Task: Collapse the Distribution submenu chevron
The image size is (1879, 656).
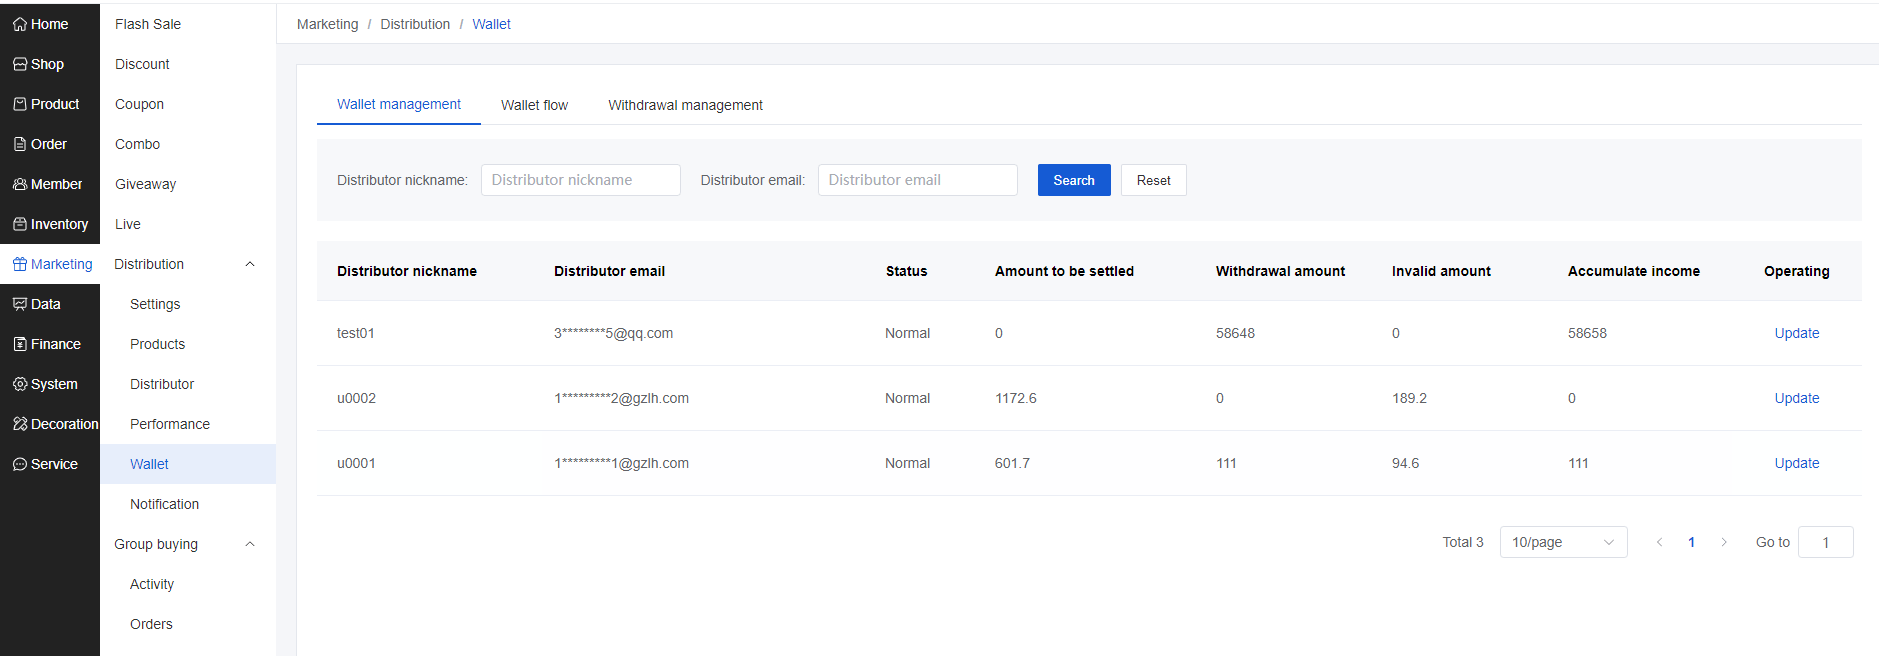Action: click(x=250, y=264)
